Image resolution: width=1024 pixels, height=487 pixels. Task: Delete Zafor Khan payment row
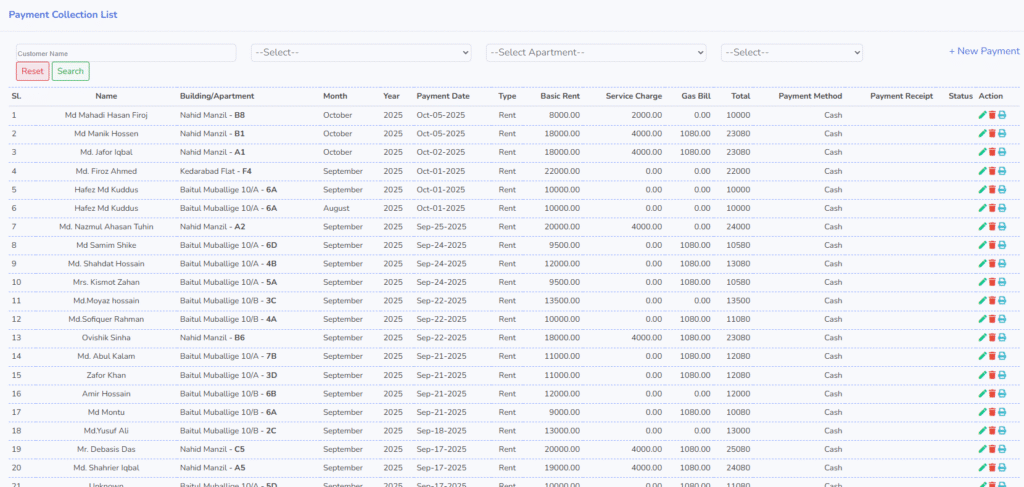click(x=992, y=375)
